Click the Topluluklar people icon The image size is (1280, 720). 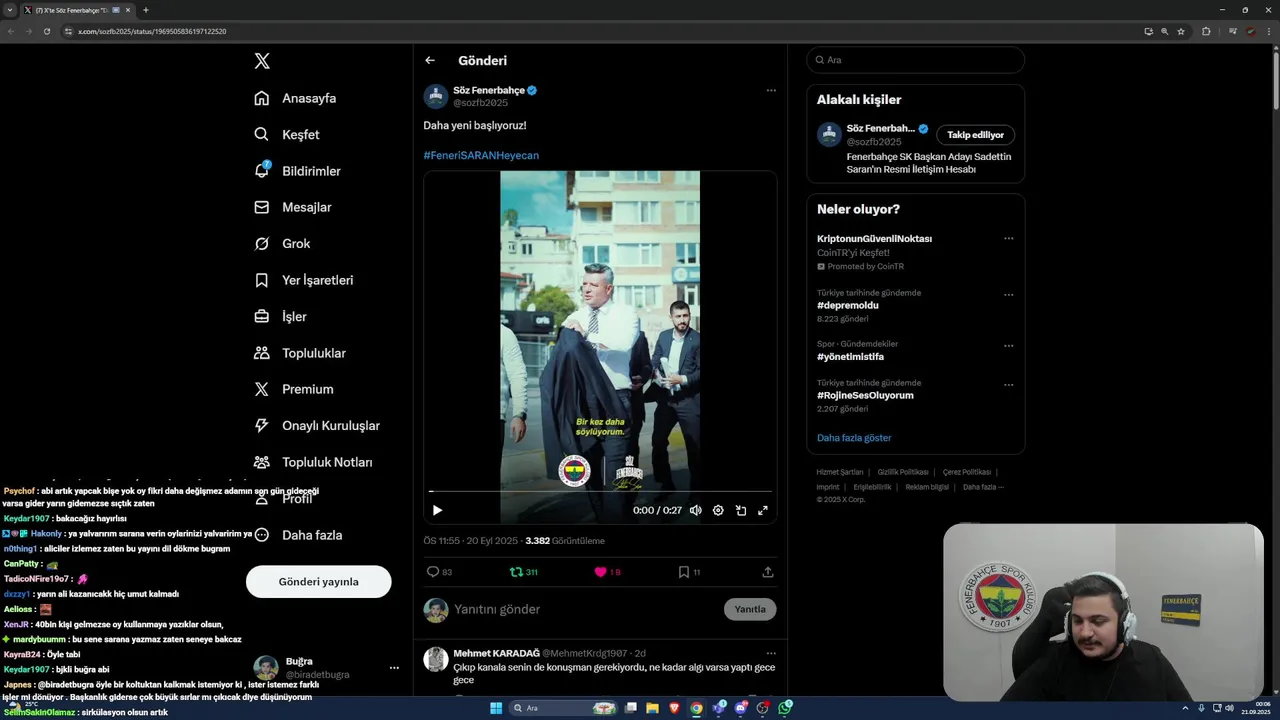pyautogui.click(x=262, y=353)
